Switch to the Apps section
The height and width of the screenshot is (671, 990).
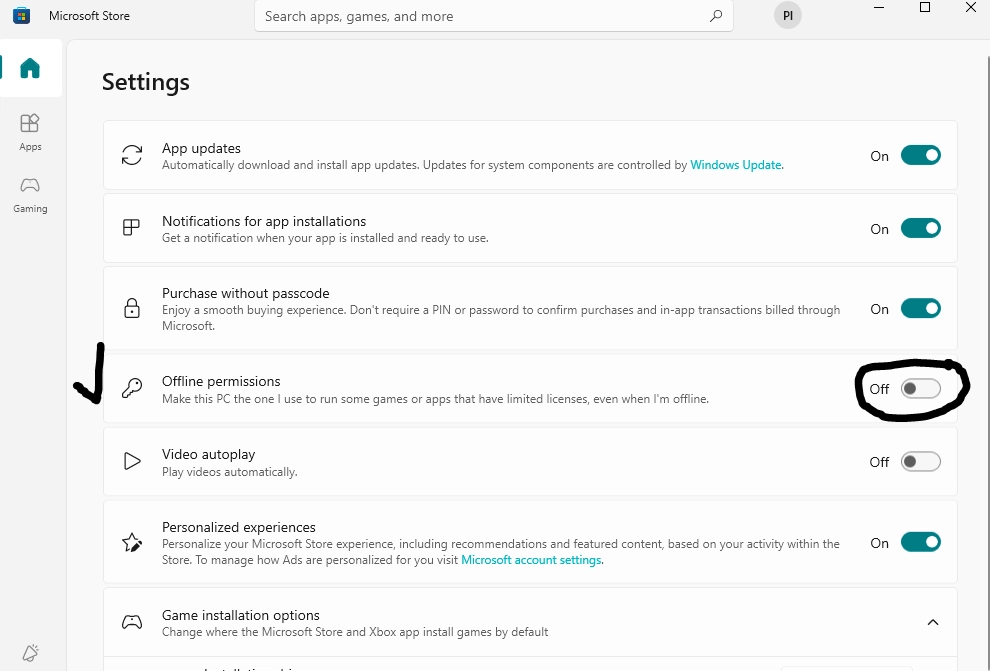(x=30, y=130)
